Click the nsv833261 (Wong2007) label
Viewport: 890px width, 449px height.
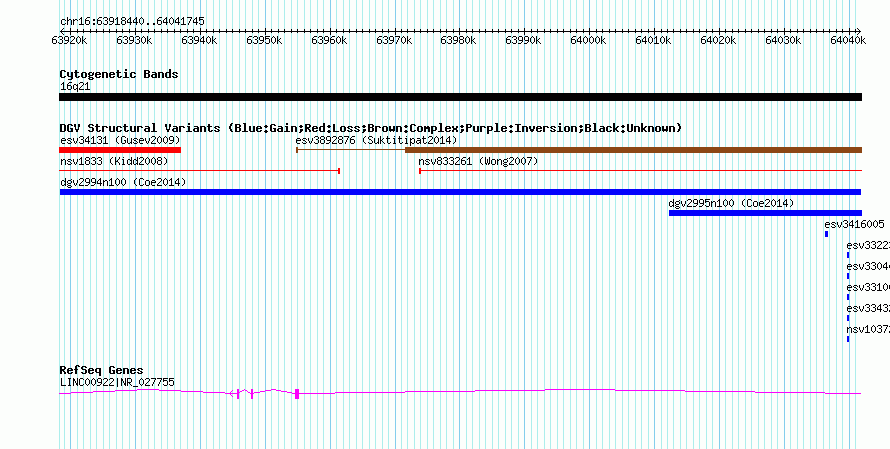[478, 162]
